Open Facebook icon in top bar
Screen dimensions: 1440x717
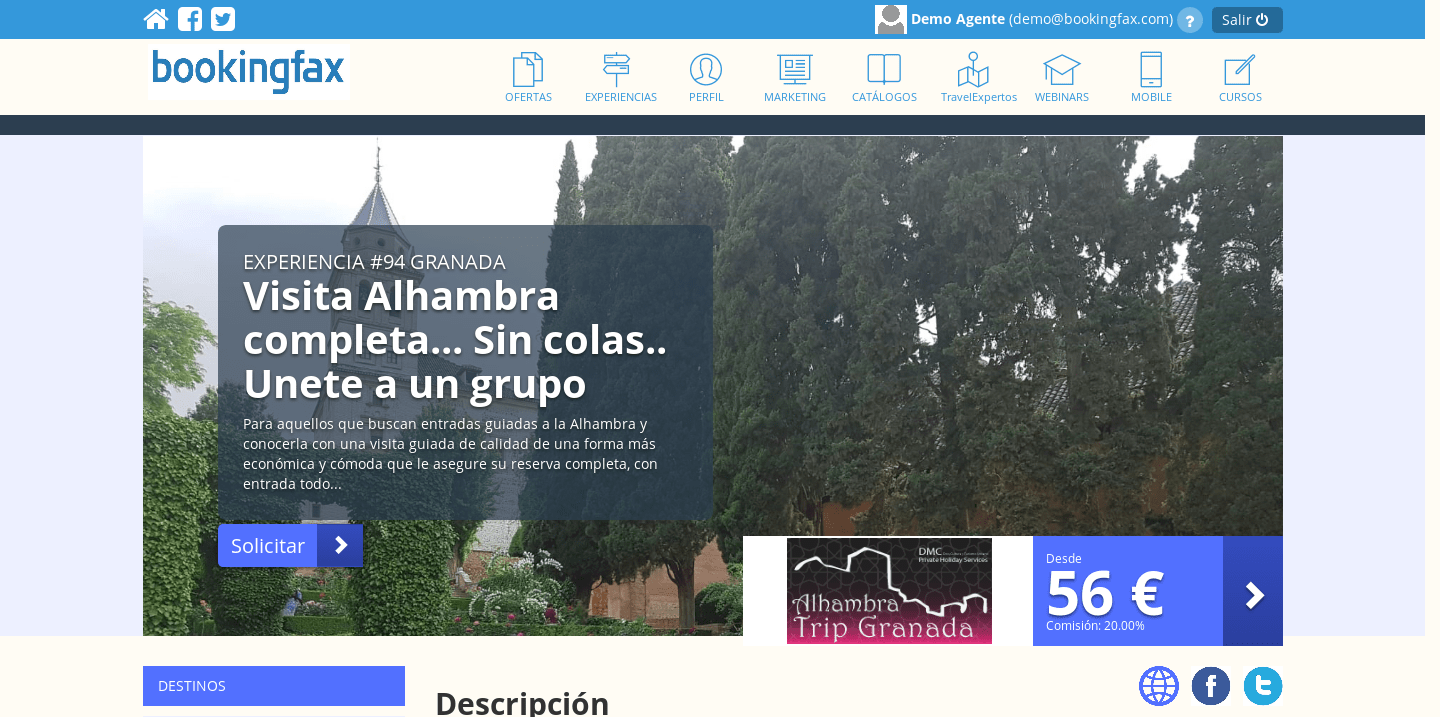(x=190, y=19)
